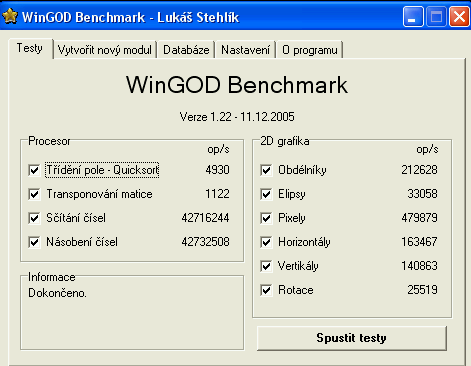Click the op/s header in Procesor group

pos(218,149)
